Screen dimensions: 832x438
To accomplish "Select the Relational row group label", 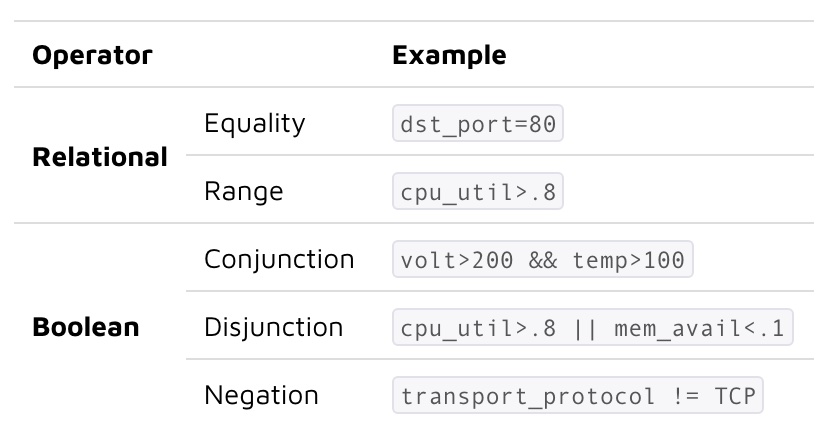I will pos(100,157).
